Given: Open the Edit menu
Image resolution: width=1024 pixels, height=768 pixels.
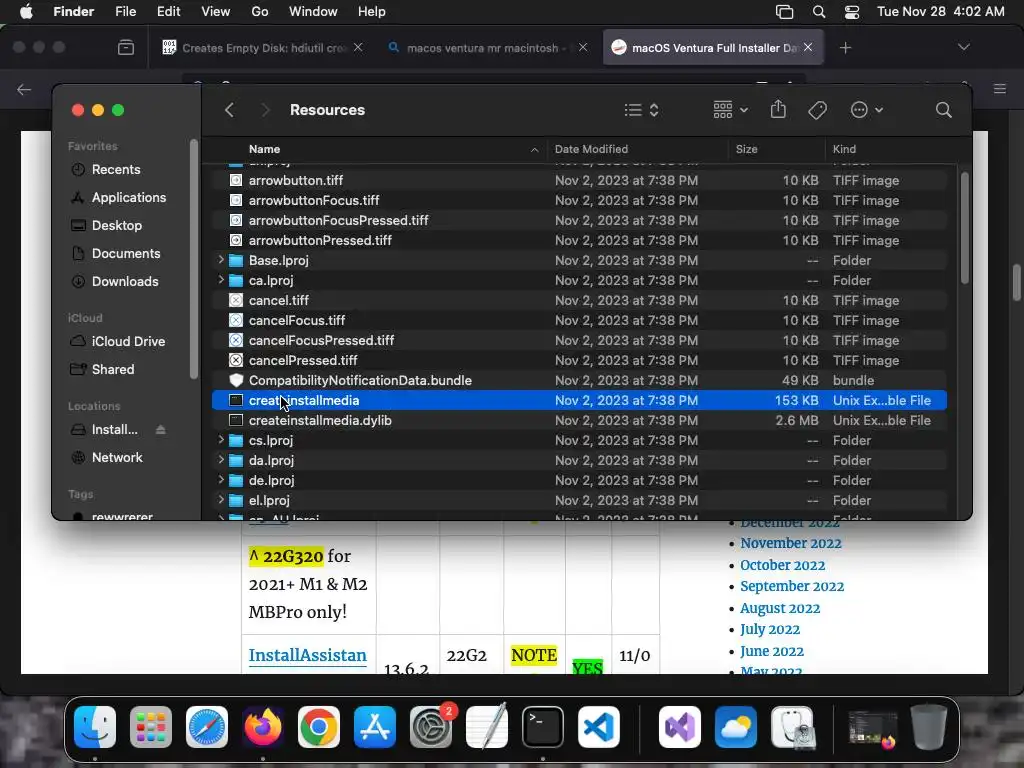Looking at the screenshot, I should [168, 11].
